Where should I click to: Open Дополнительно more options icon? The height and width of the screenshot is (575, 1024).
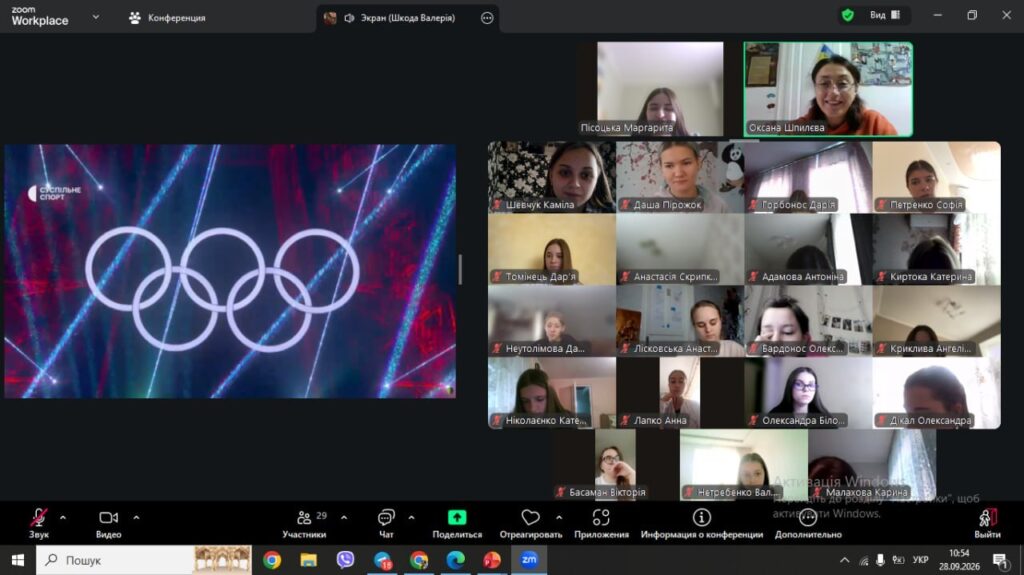click(808, 518)
